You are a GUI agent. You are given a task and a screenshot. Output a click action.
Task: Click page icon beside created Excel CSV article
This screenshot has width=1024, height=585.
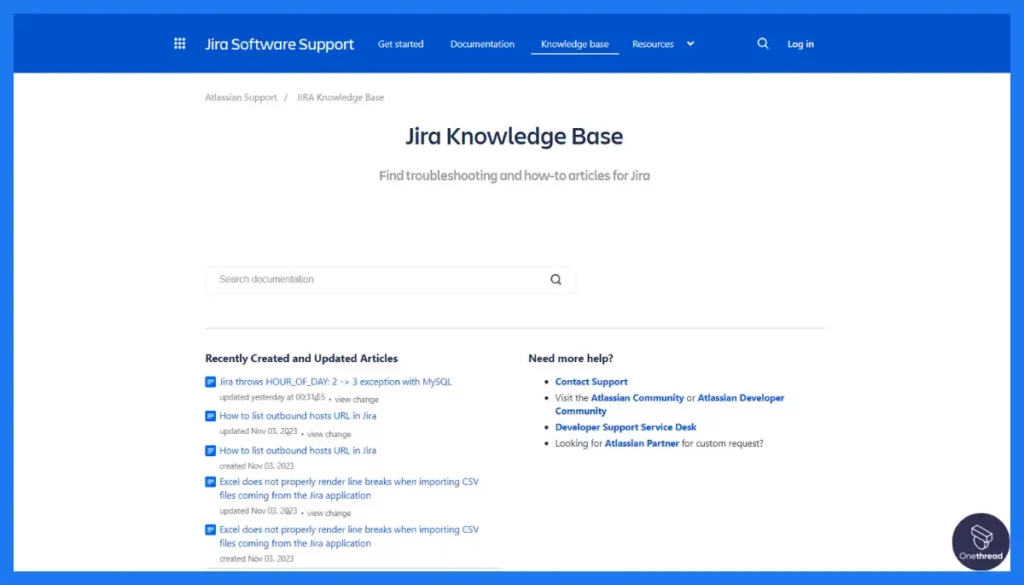coord(210,530)
